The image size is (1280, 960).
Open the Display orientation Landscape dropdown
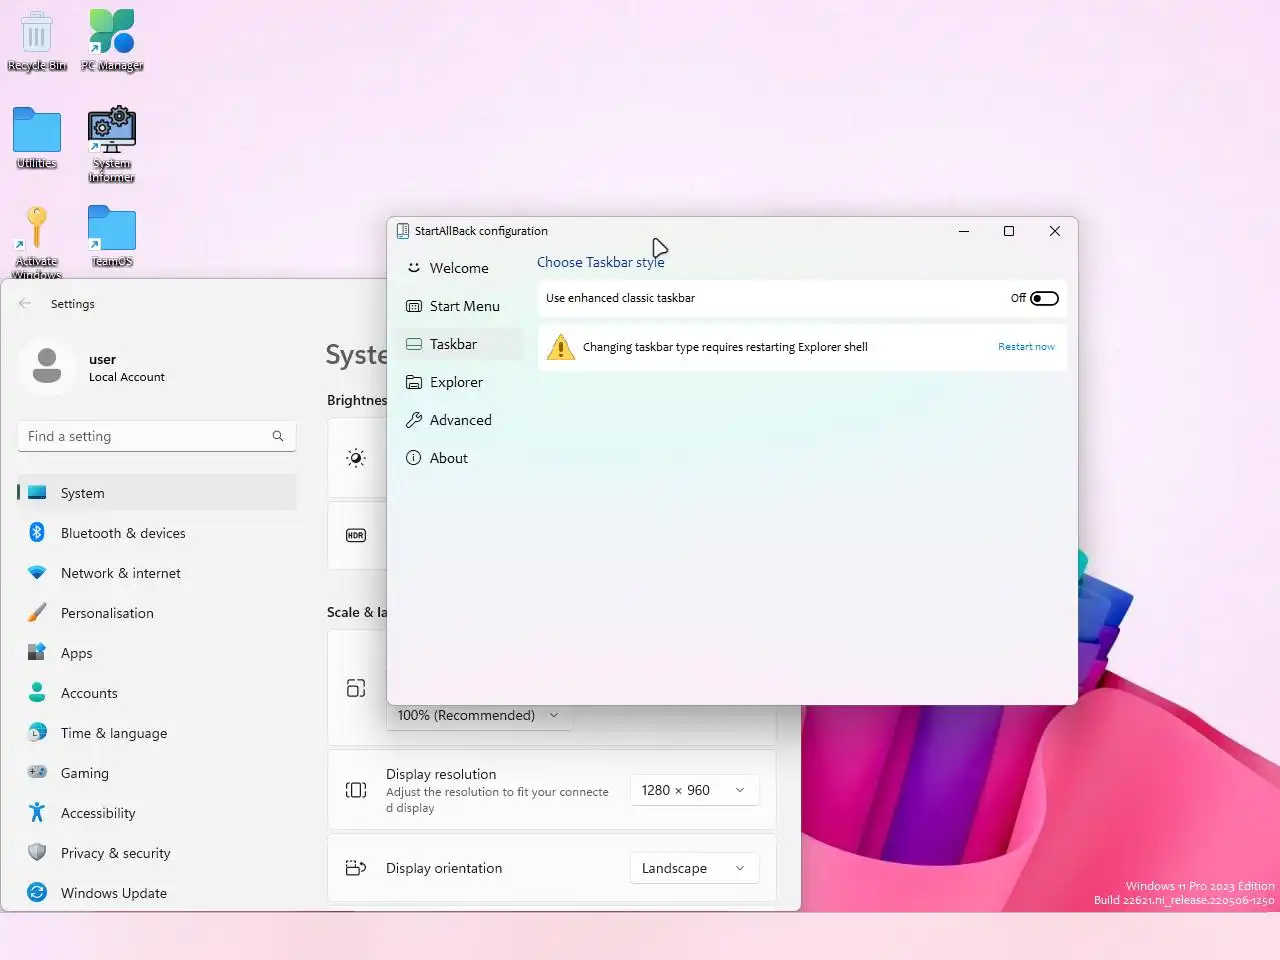tap(694, 868)
